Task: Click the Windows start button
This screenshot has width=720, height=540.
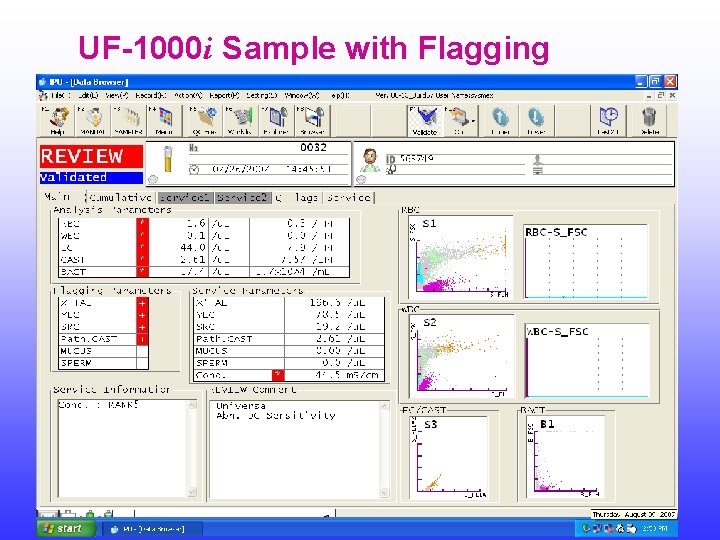Action: (67, 529)
